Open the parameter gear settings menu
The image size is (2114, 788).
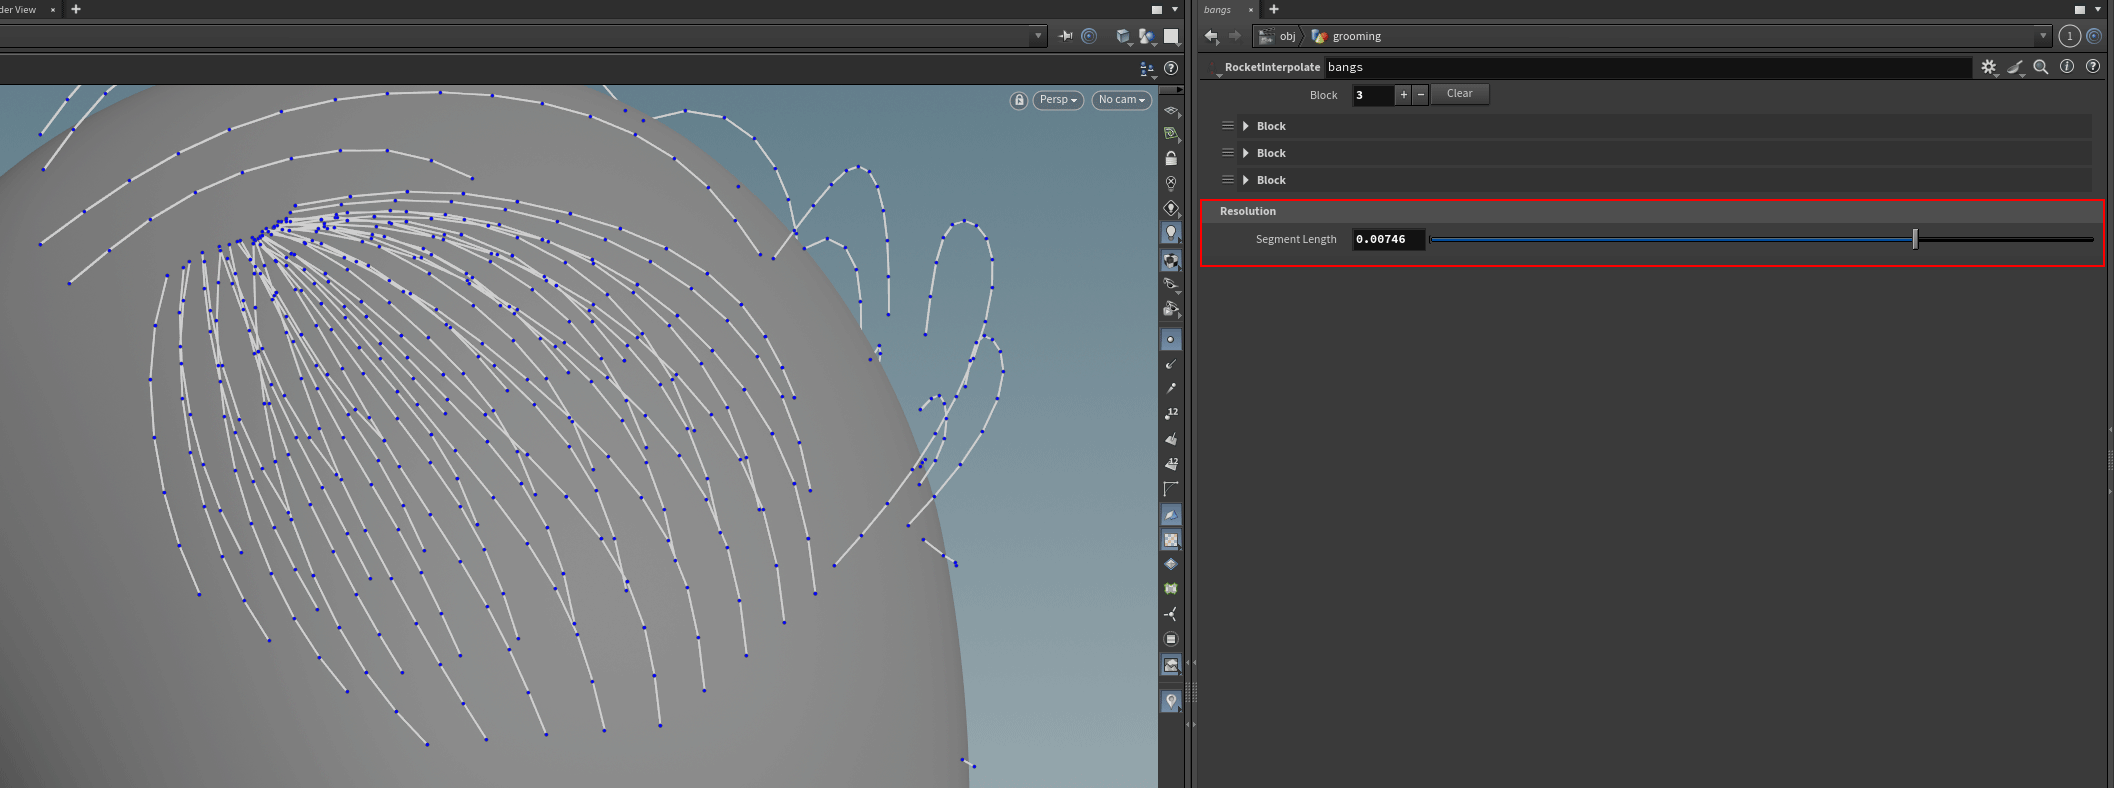point(1989,67)
